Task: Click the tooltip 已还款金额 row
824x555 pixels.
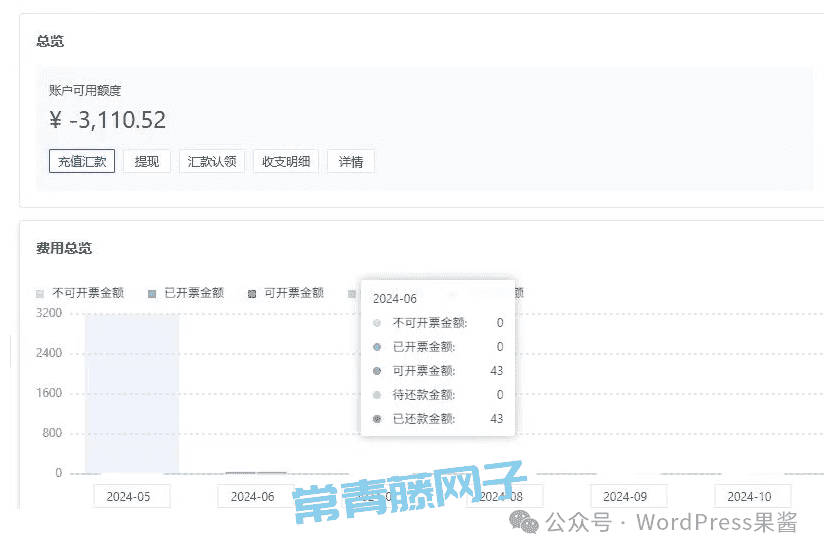Action: click(x=438, y=419)
